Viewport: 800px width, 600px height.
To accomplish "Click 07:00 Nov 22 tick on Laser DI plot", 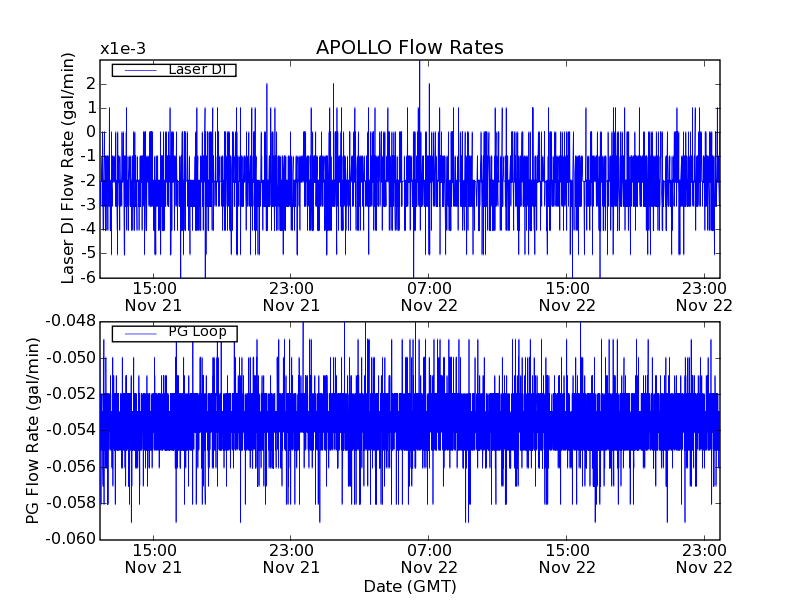I will tap(429, 297).
